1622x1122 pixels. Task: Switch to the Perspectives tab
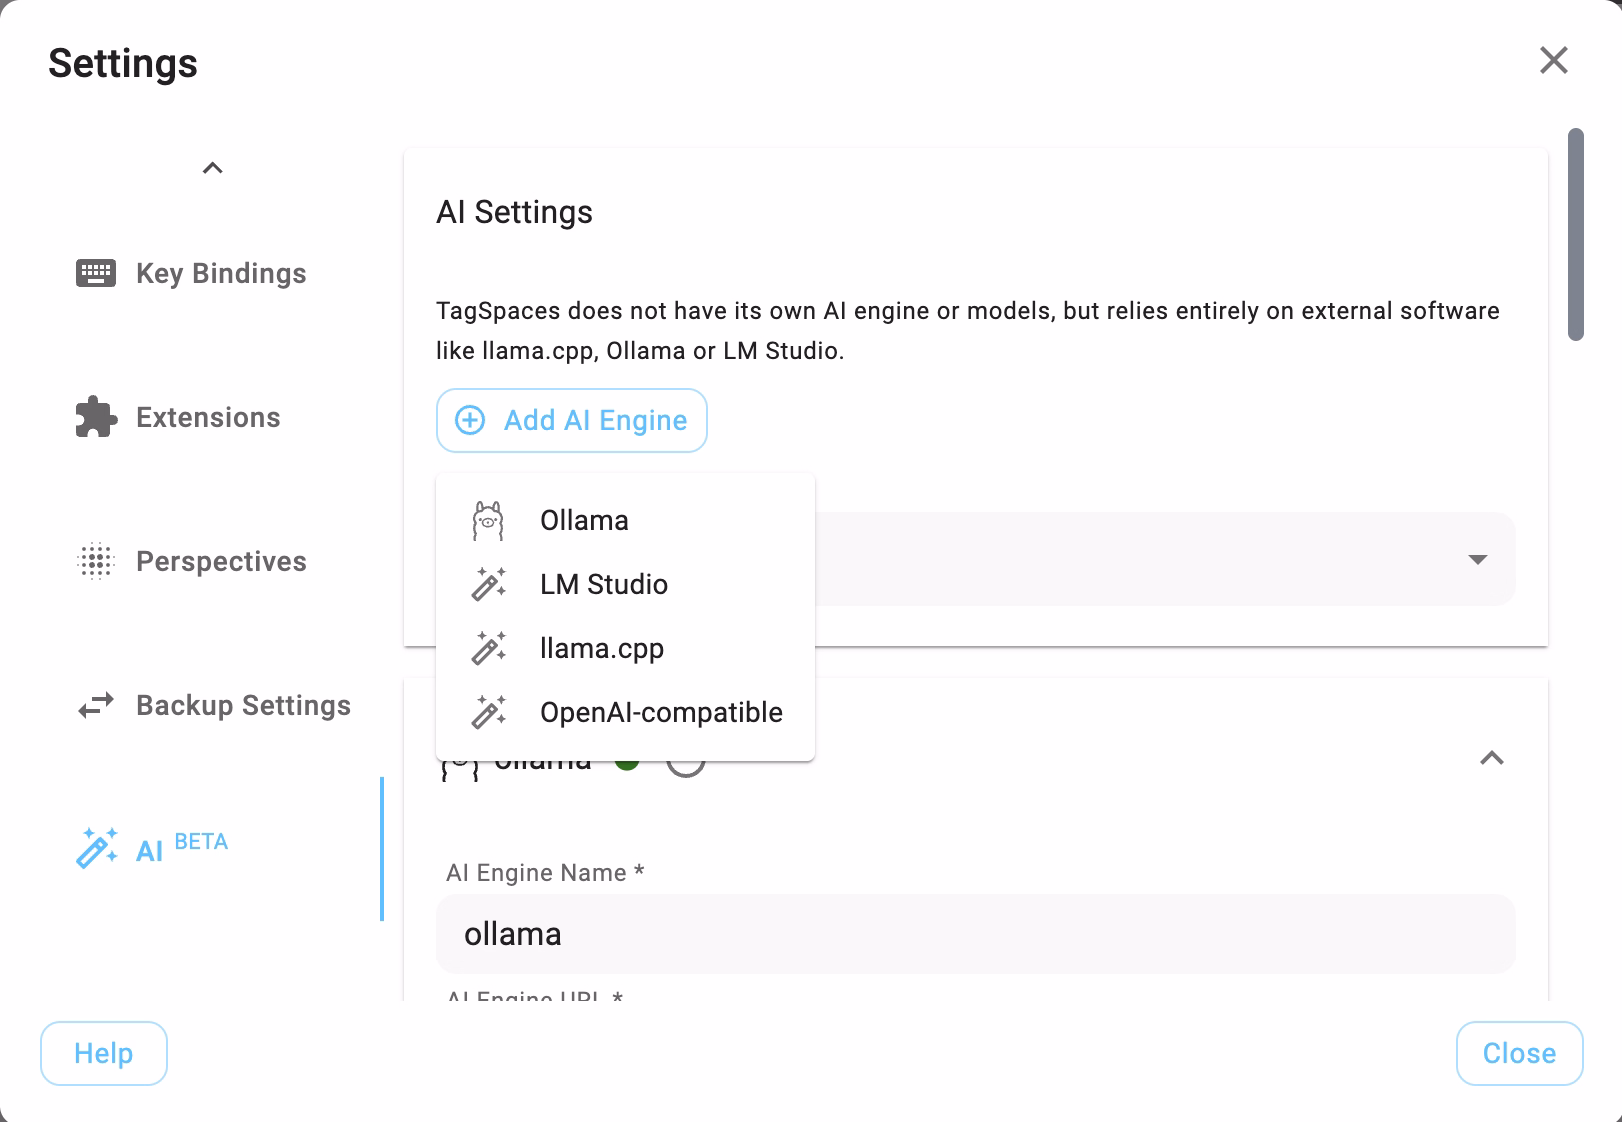click(x=212, y=561)
